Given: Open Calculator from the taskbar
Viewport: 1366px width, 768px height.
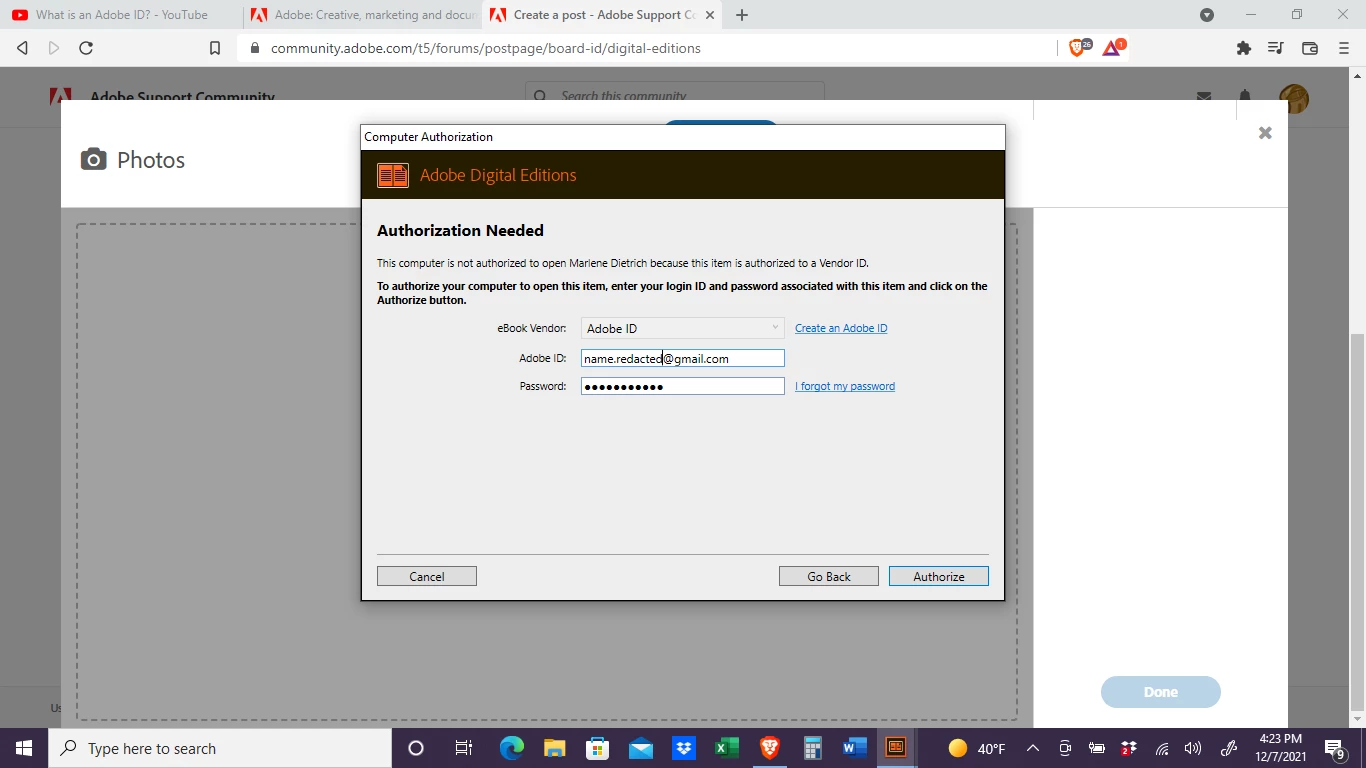Looking at the screenshot, I should (x=813, y=748).
